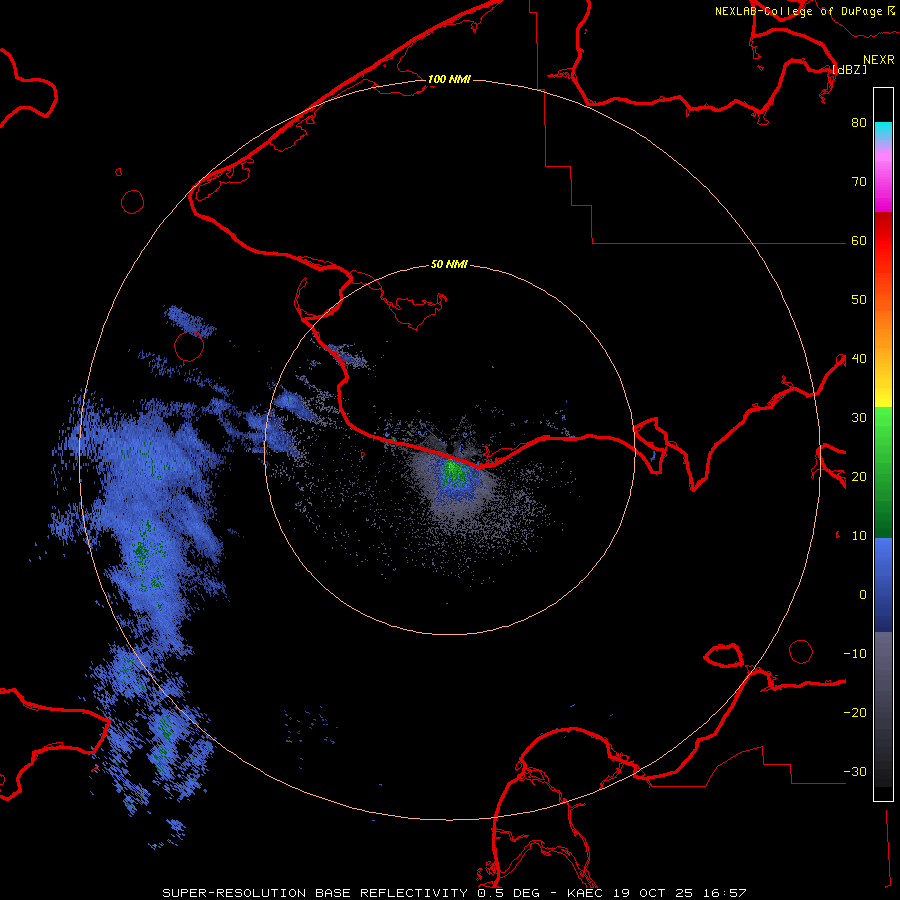900x900 pixels.
Task: Click the 50 value on the dBZ scale
Action: pyautogui.click(x=859, y=300)
